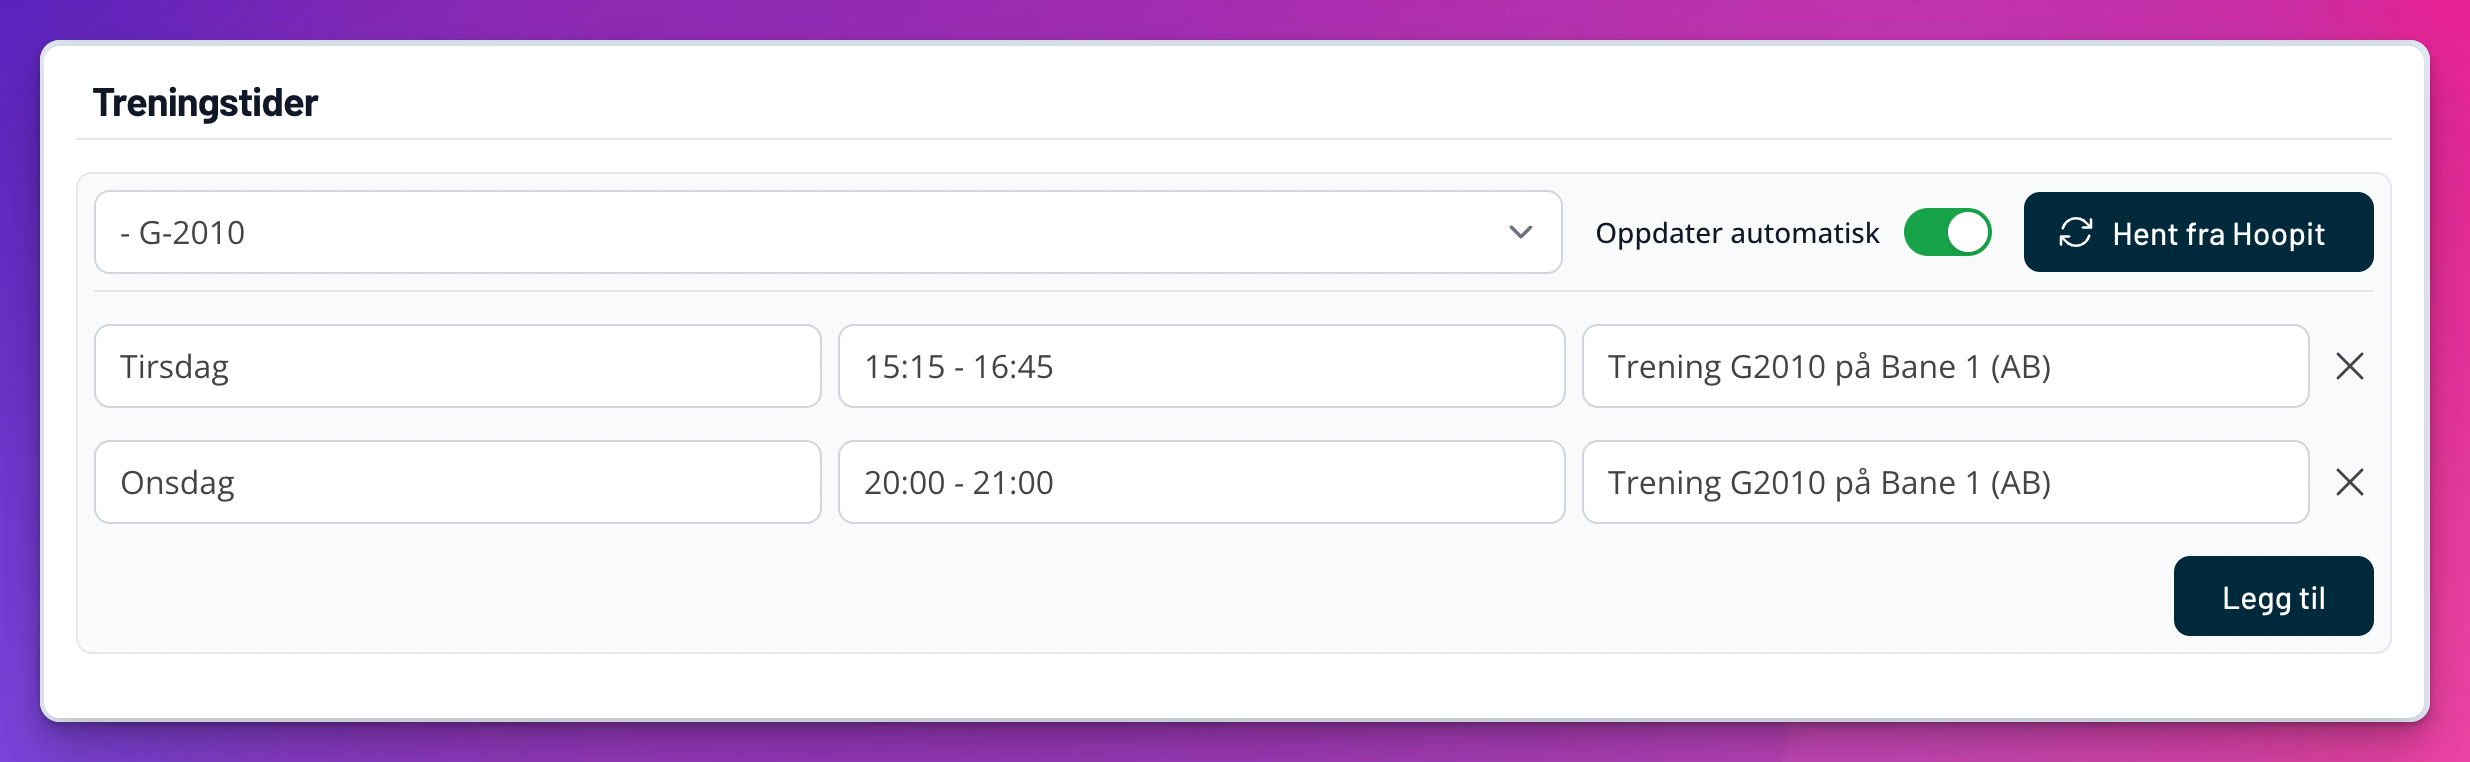This screenshot has height=762, width=2470.
Task: Edit the Tirsdag row's Trening G2010 description field
Action: point(1945,367)
